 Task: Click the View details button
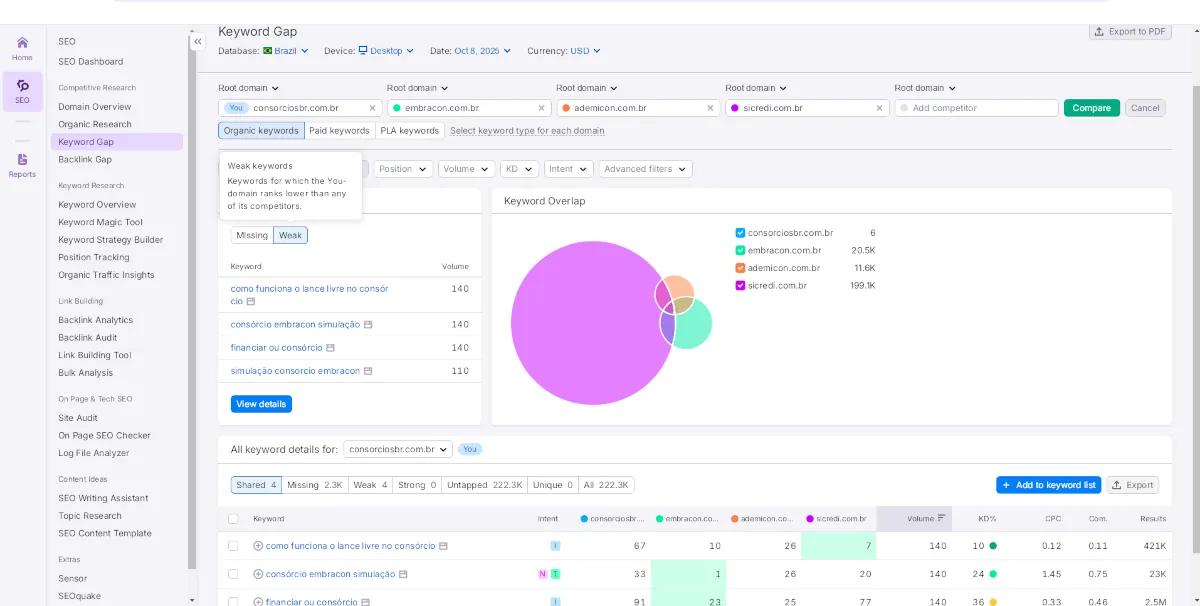[261, 404]
